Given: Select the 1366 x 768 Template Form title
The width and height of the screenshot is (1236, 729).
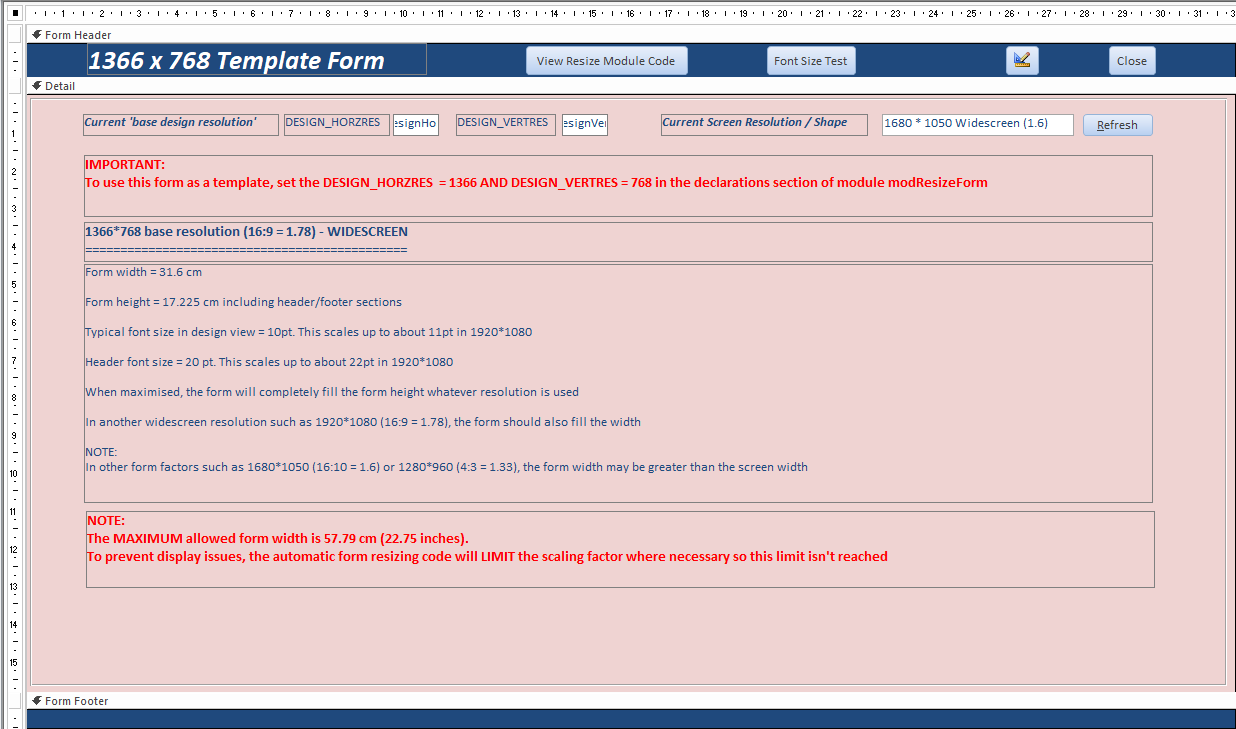Looking at the screenshot, I should tap(257, 60).
